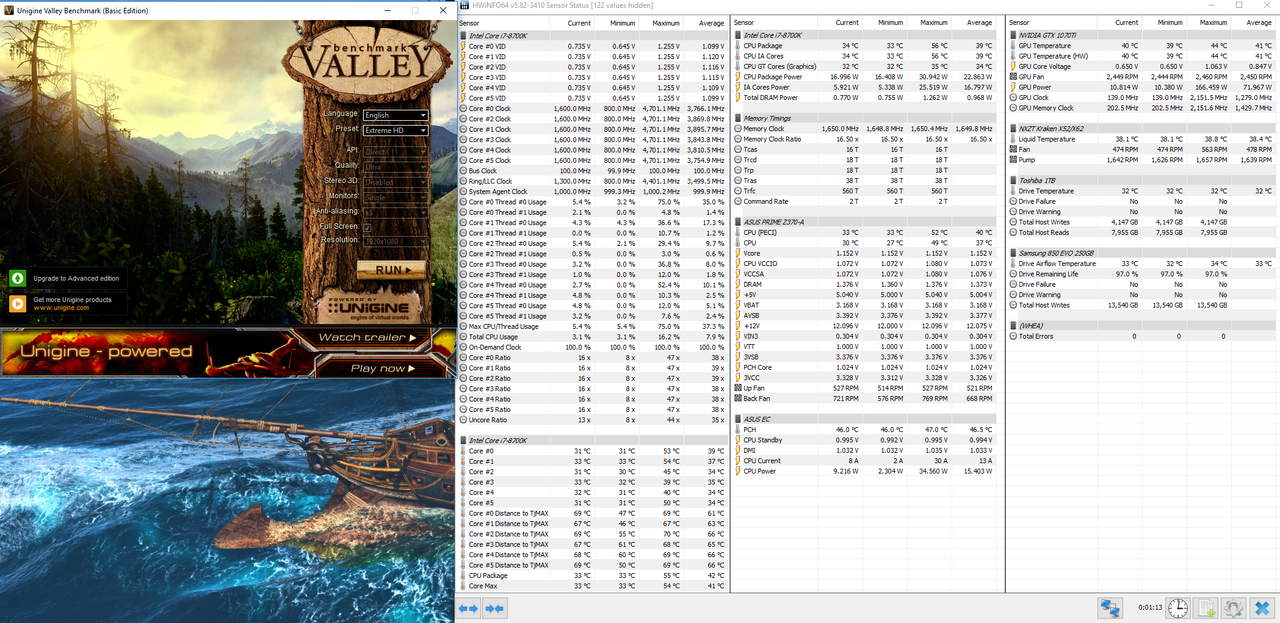Viewport: 1280px width, 623px height.
Task: Open the Anti-aliasing dropdown showing x8
Action: 395,212
